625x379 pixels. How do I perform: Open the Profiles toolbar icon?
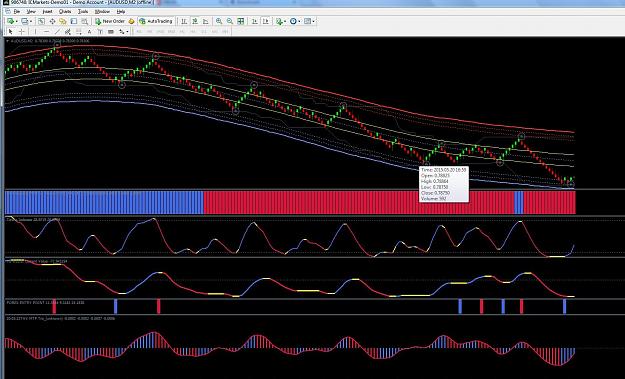(x=24, y=21)
